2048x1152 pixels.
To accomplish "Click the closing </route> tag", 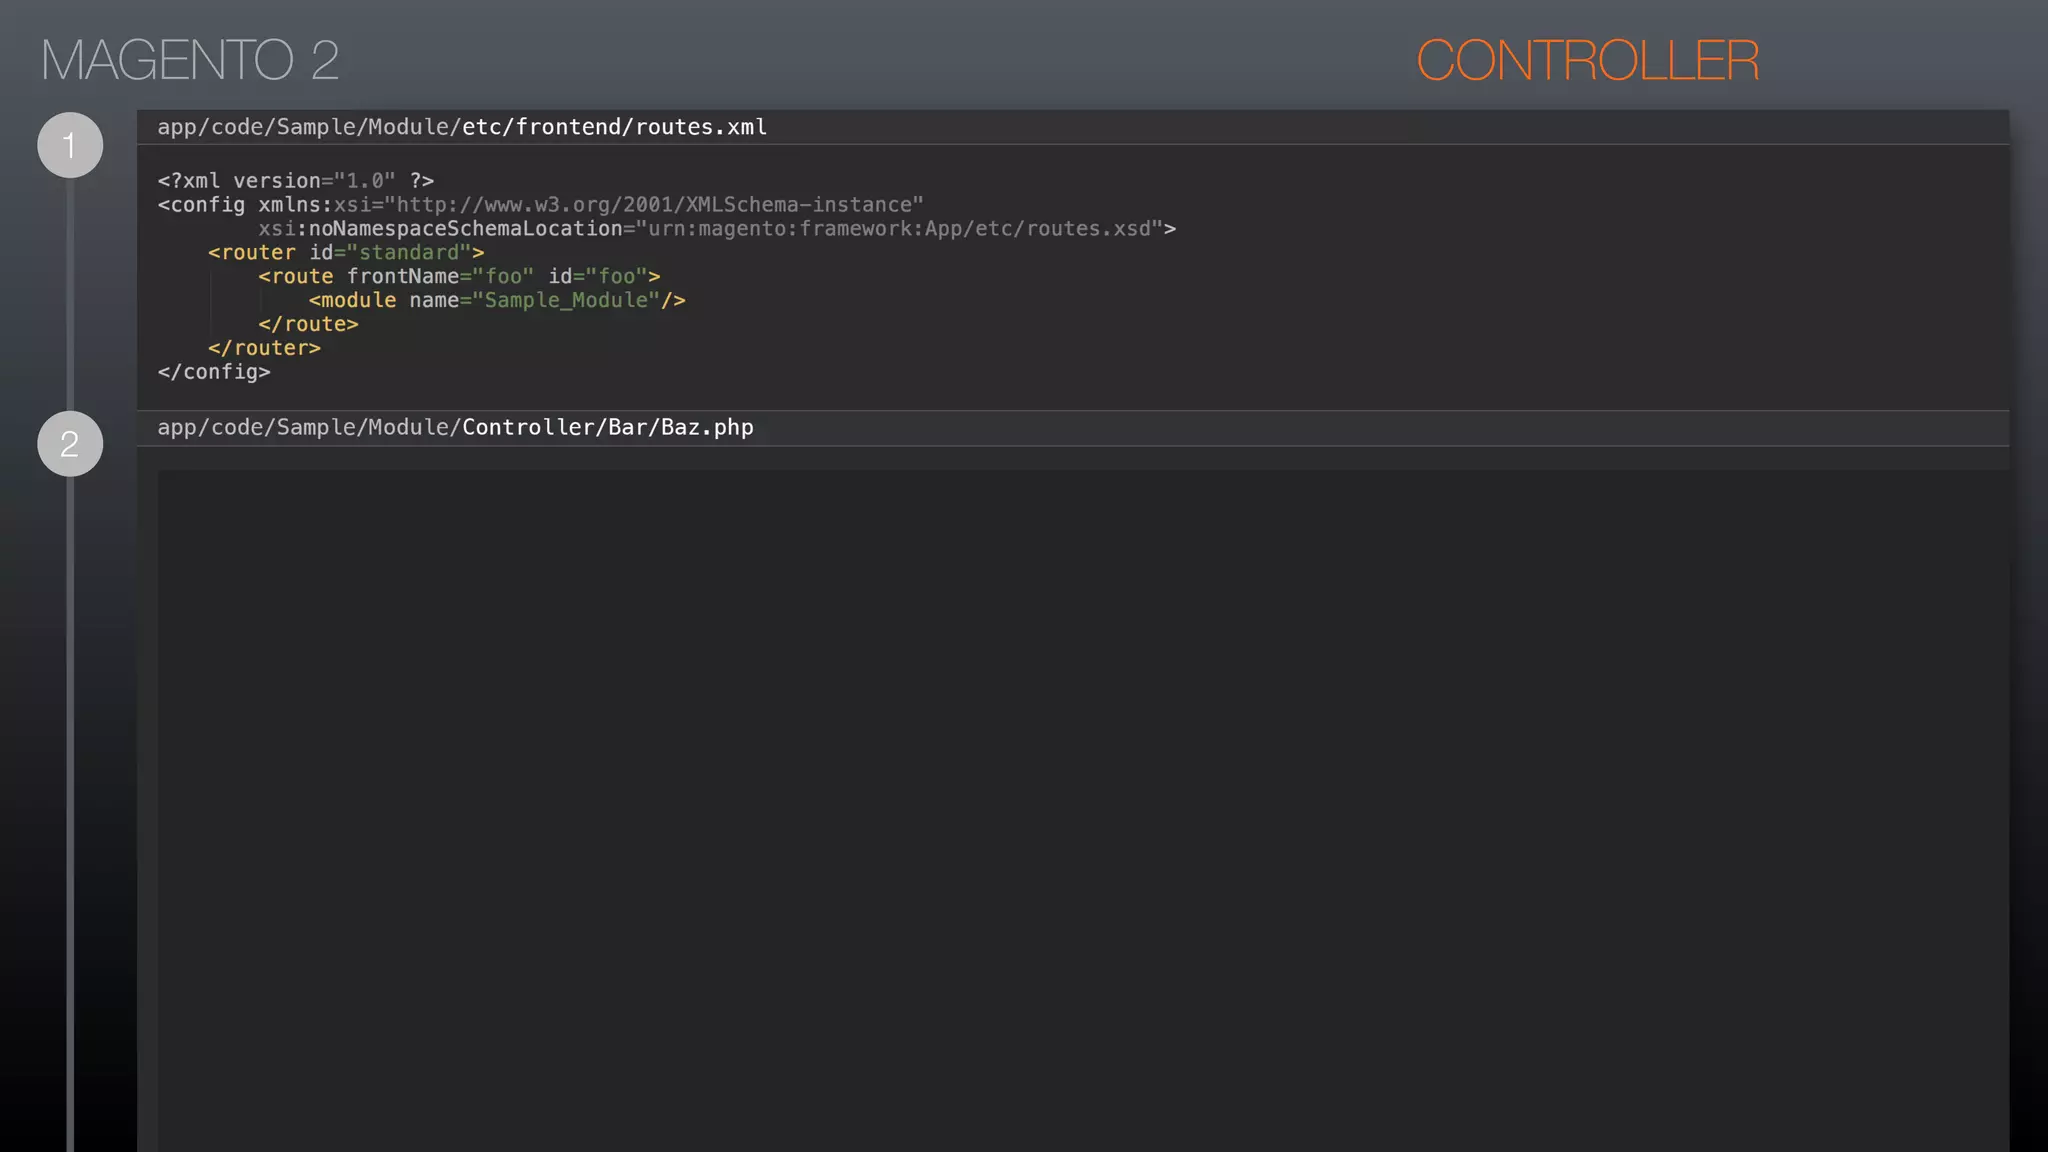I will 308,324.
